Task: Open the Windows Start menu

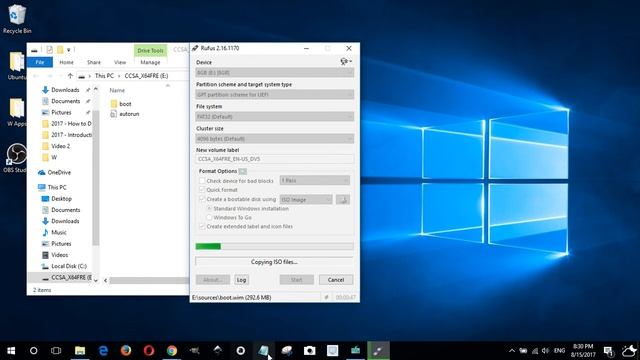Action: click(x=11, y=351)
